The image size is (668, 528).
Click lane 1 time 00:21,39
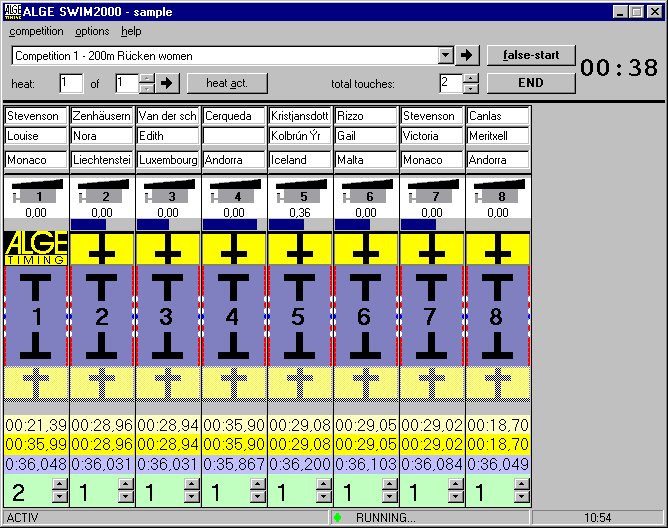click(36, 425)
